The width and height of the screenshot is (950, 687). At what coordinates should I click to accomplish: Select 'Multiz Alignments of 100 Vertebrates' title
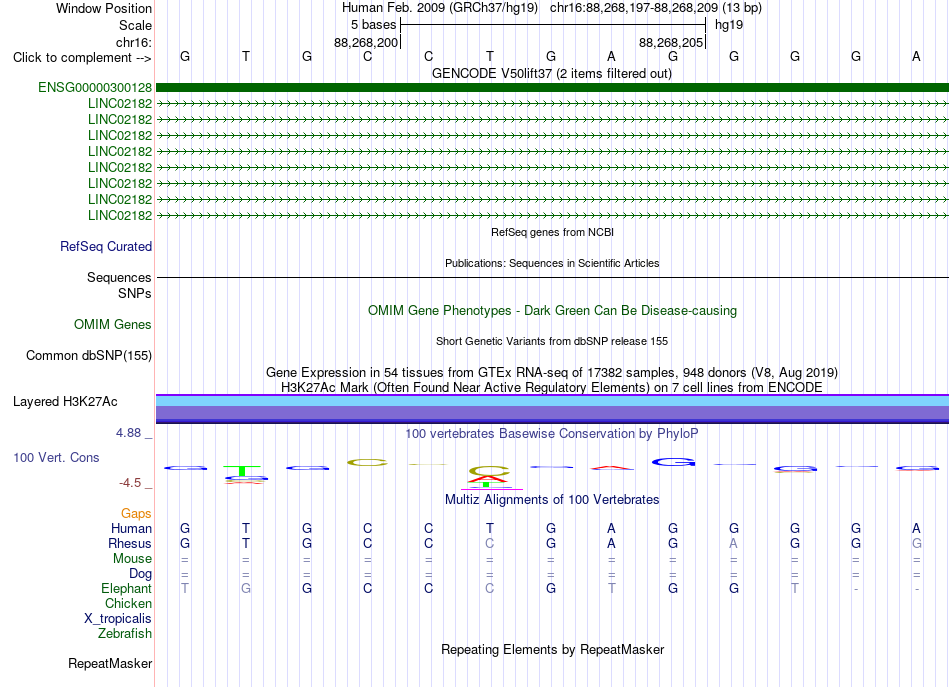point(552,500)
